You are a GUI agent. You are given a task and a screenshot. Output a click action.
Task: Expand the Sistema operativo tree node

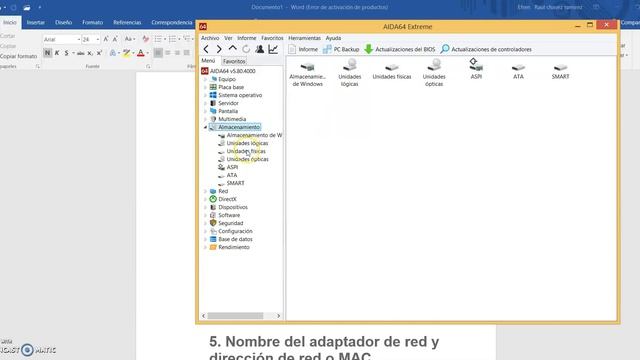[205, 95]
